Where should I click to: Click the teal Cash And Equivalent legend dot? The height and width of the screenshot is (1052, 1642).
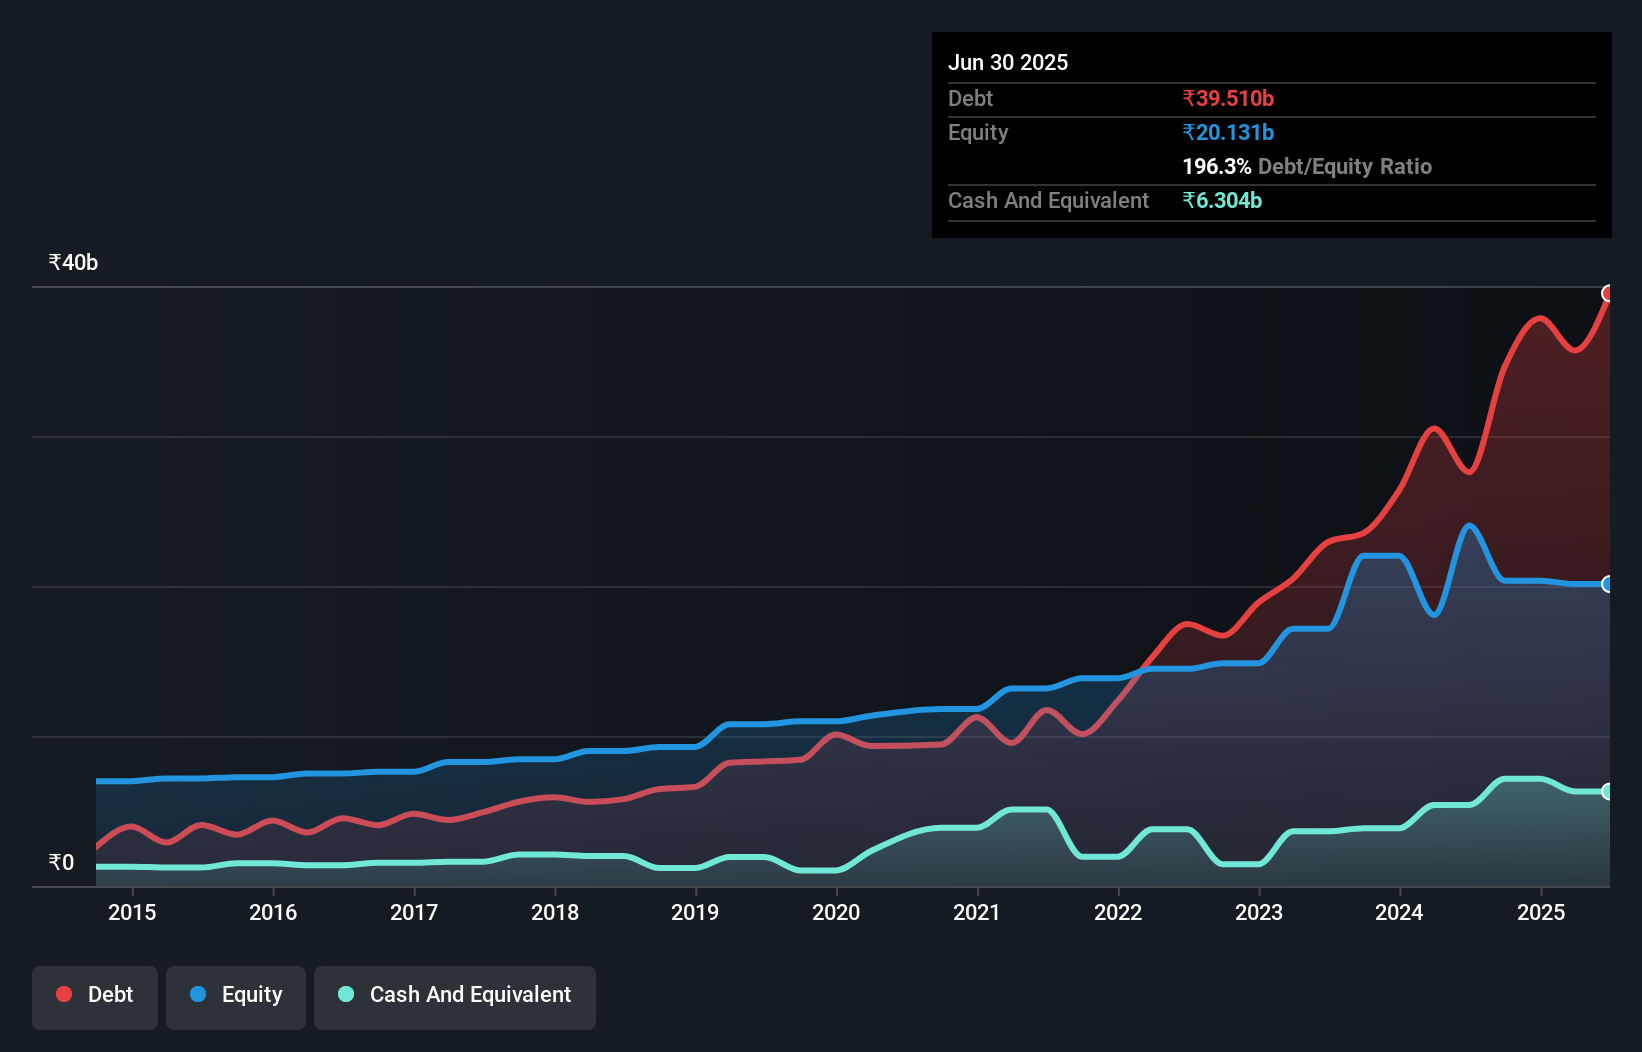pos(344,994)
